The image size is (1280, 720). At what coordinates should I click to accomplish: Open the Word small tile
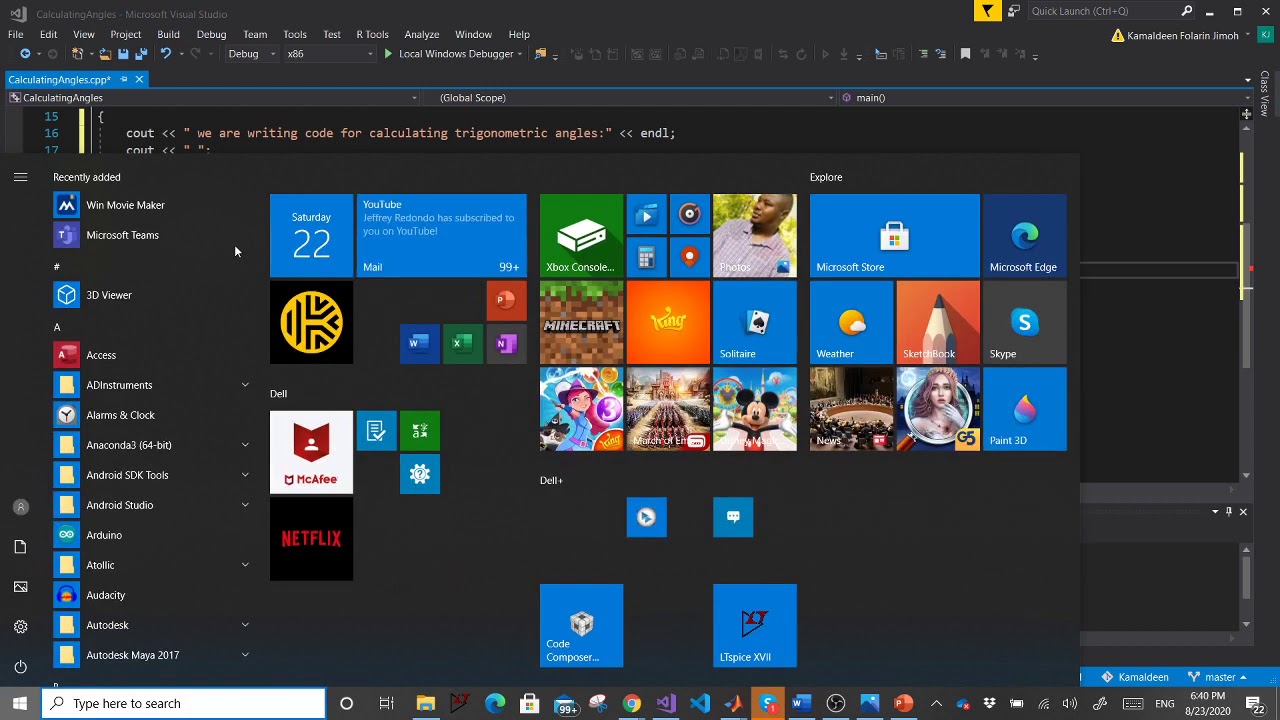tap(419, 344)
